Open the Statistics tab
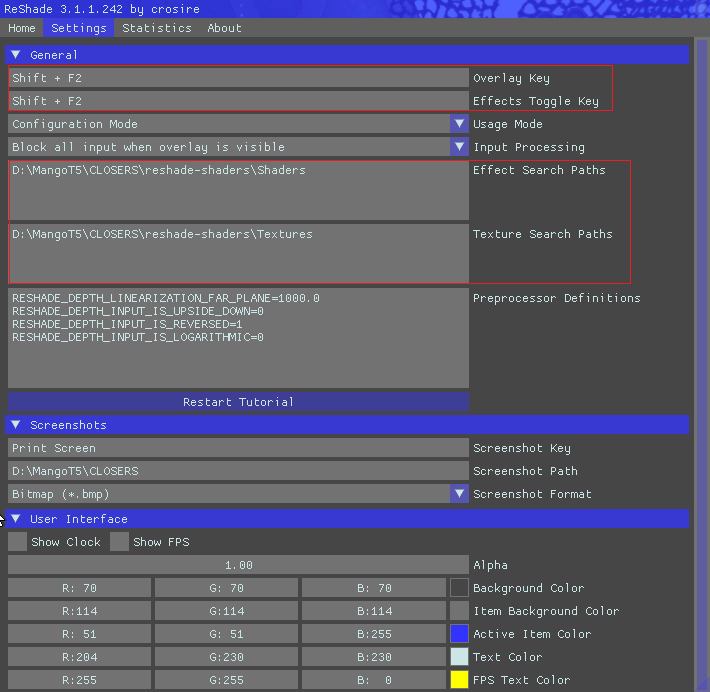The height and width of the screenshot is (692, 710). 157,28
